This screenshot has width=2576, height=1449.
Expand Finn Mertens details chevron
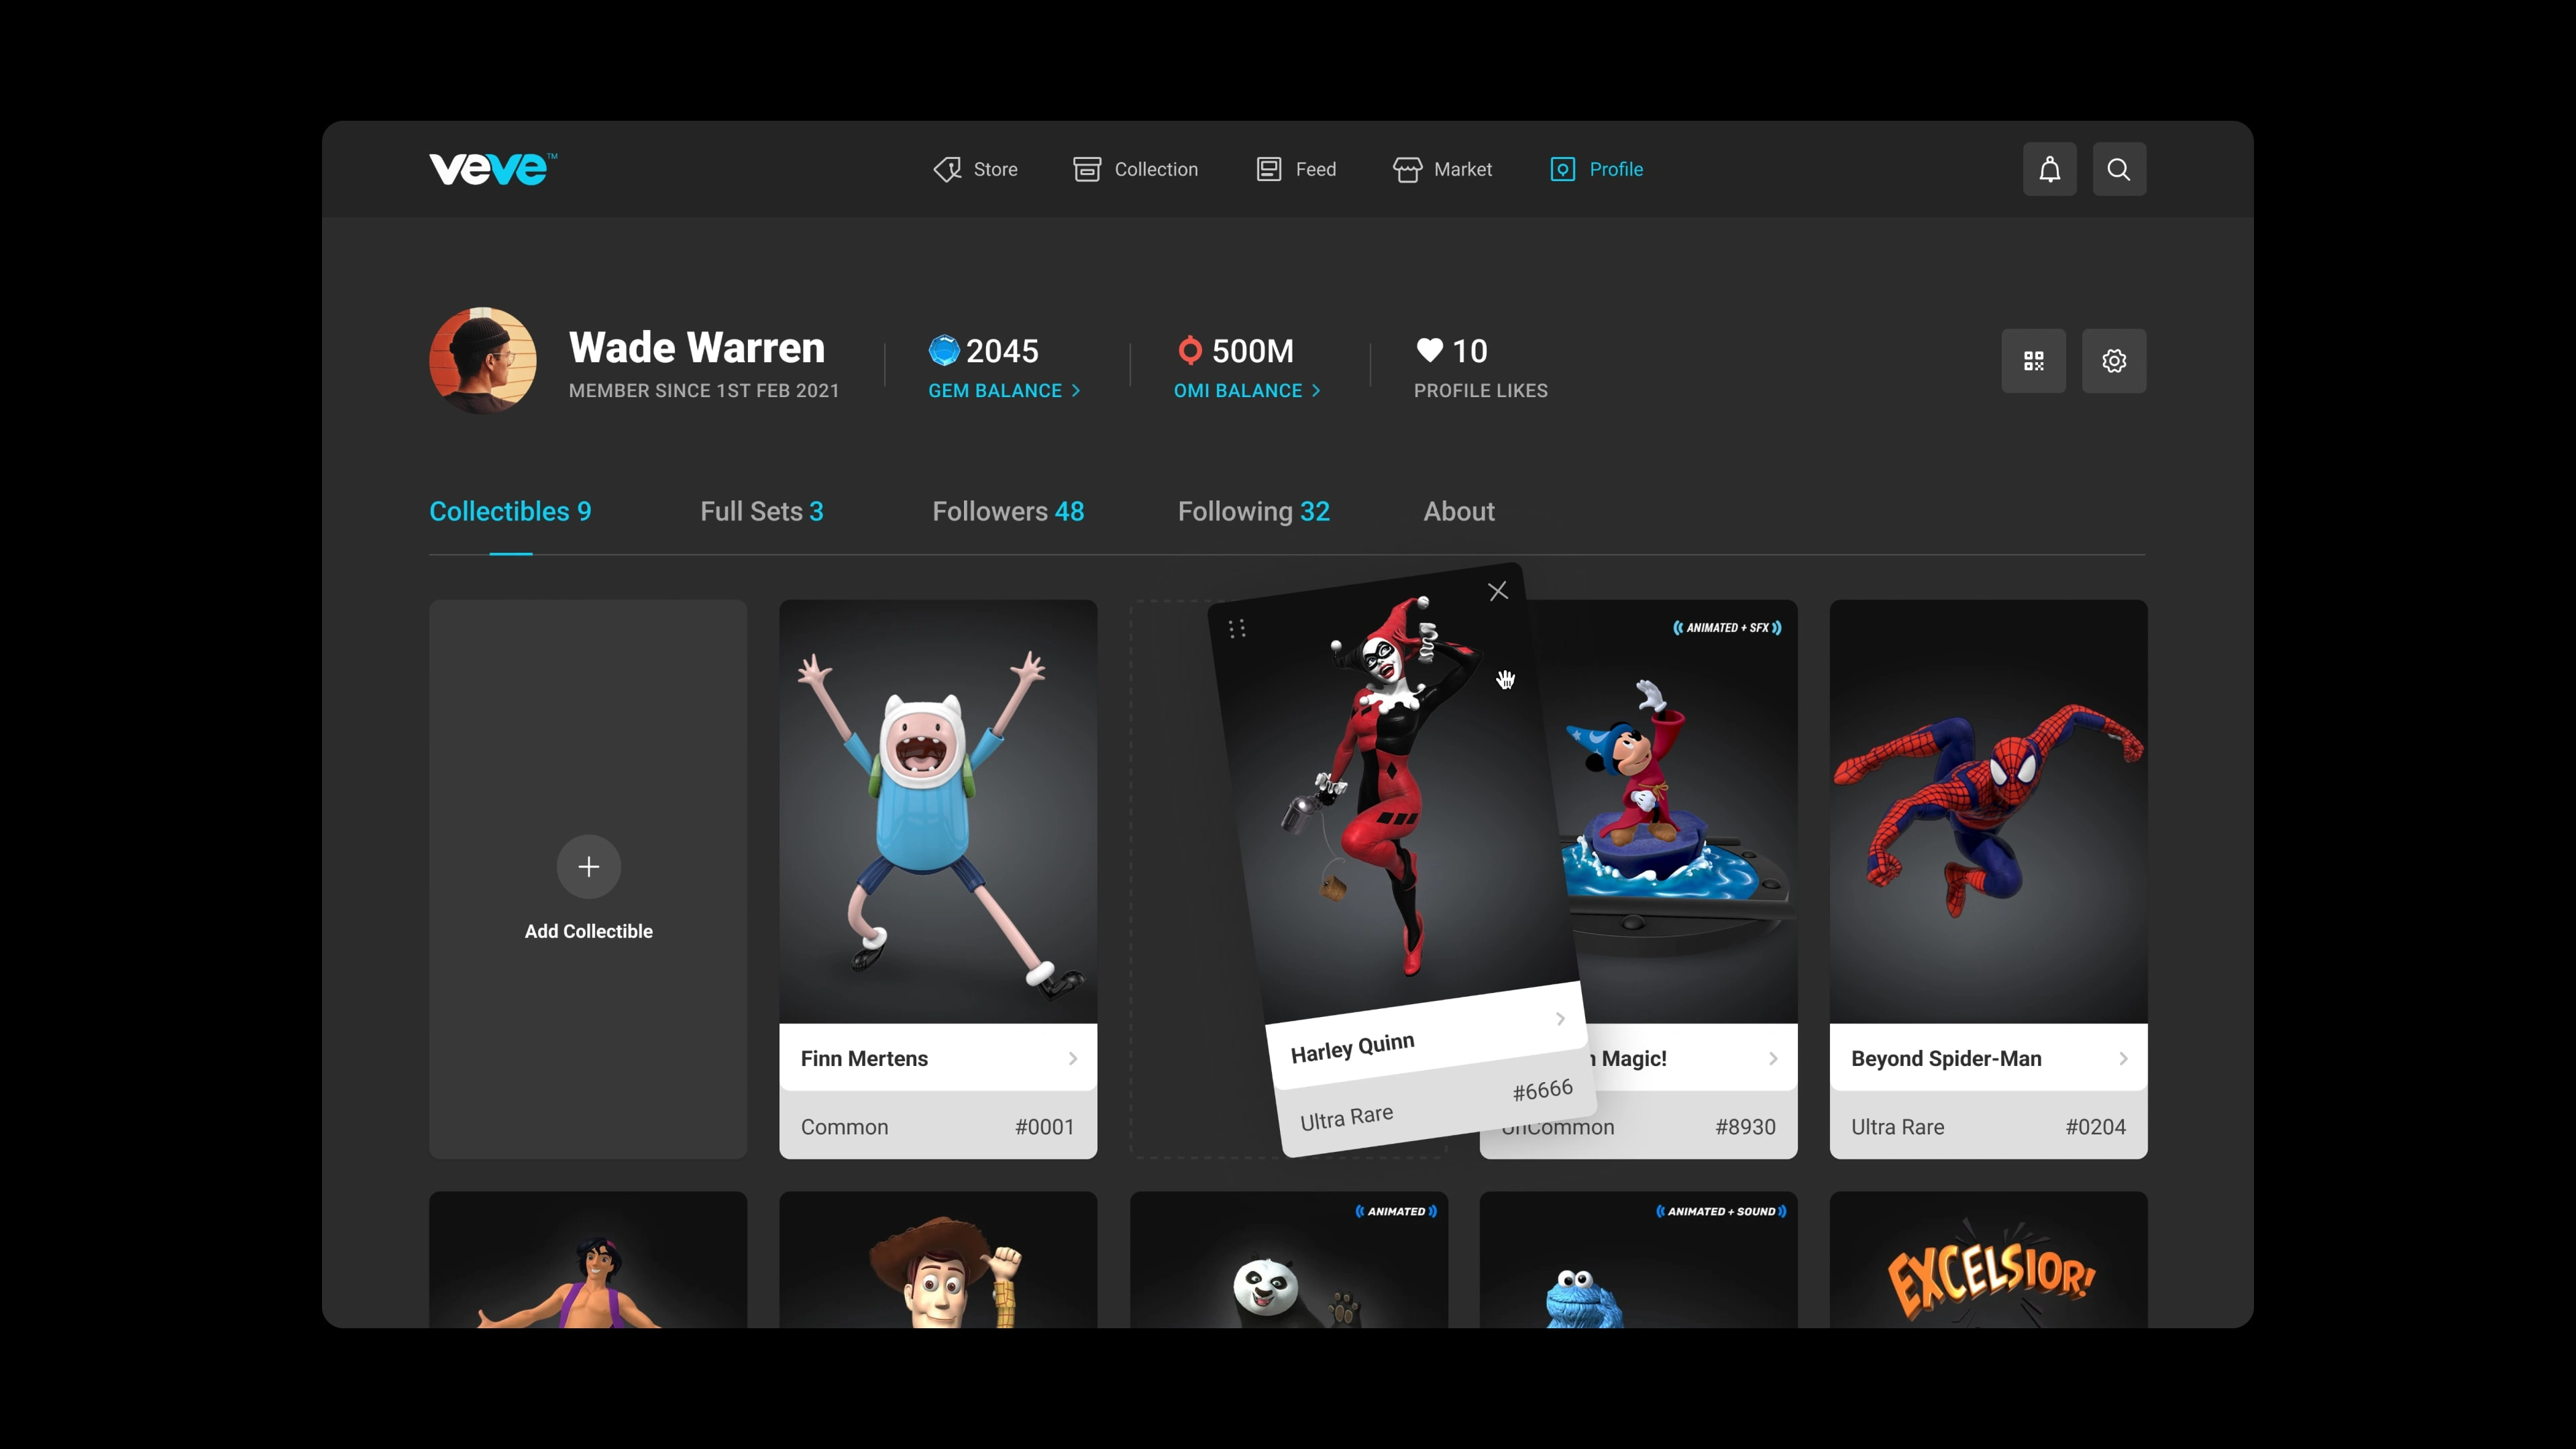click(1072, 1058)
